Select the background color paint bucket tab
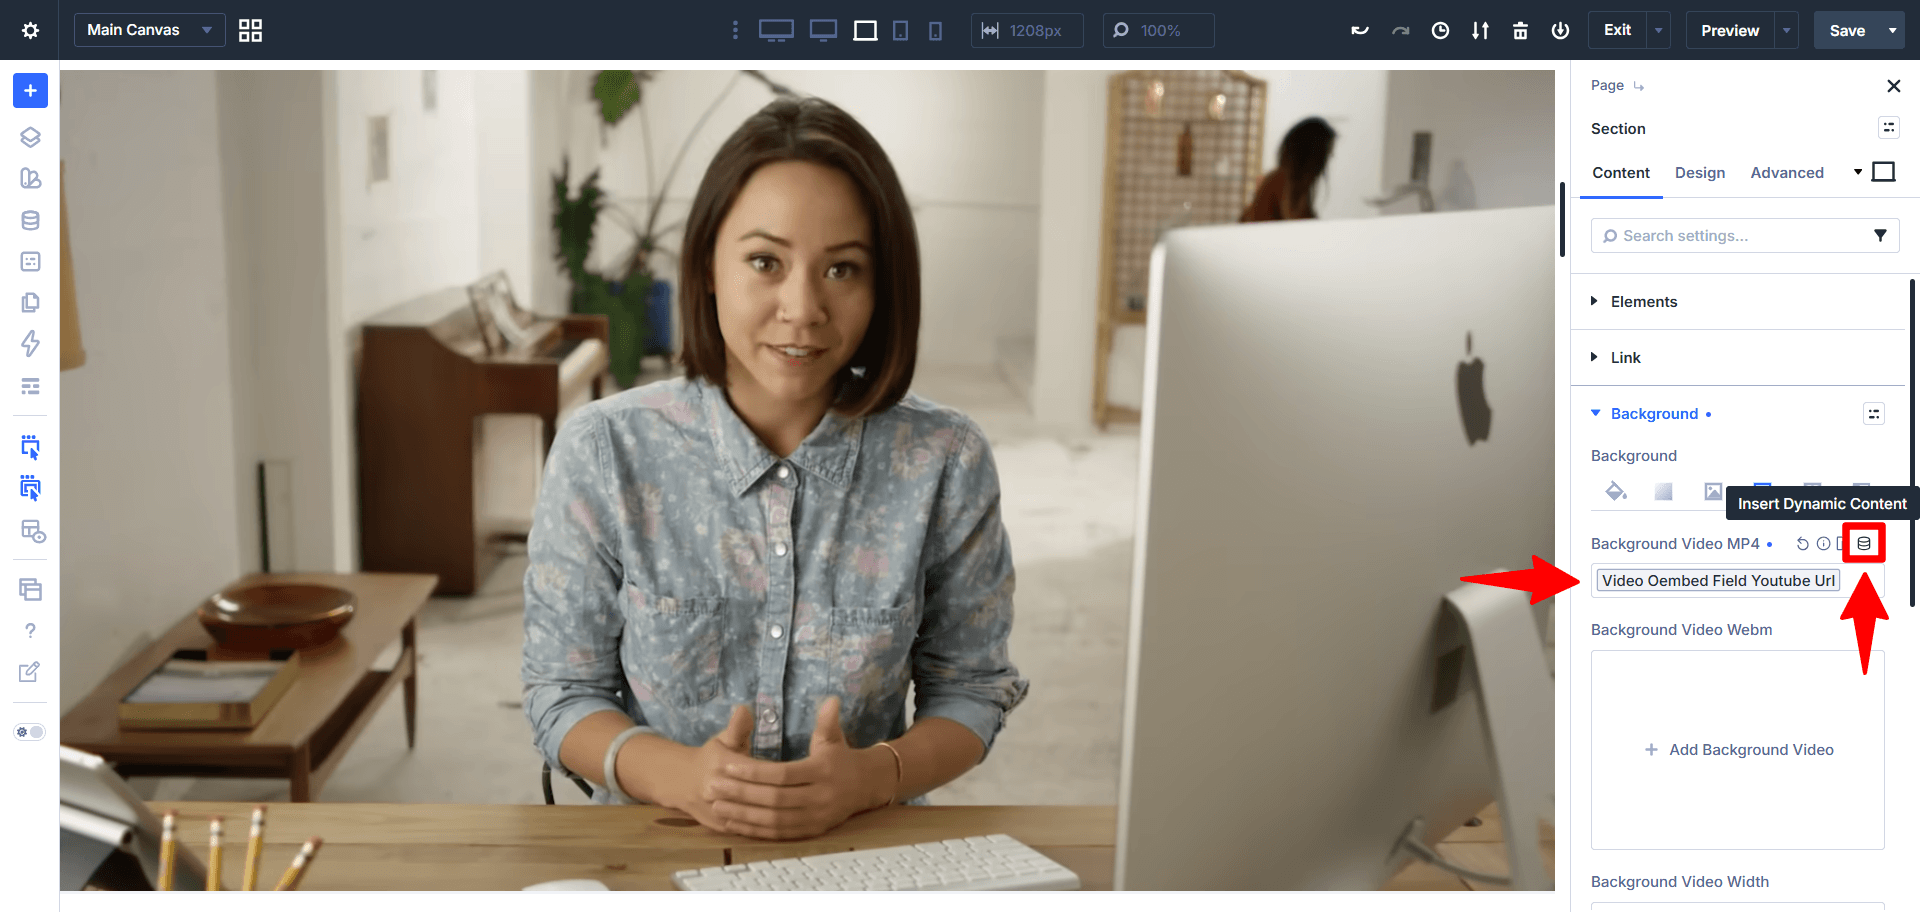This screenshot has width=1920, height=912. [x=1615, y=491]
